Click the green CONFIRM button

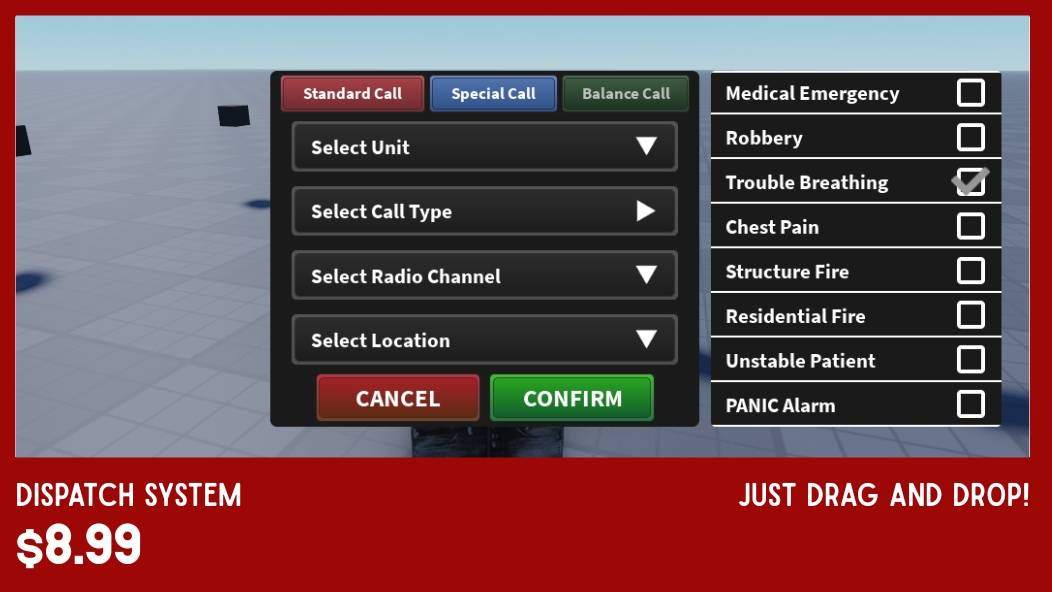click(572, 398)
